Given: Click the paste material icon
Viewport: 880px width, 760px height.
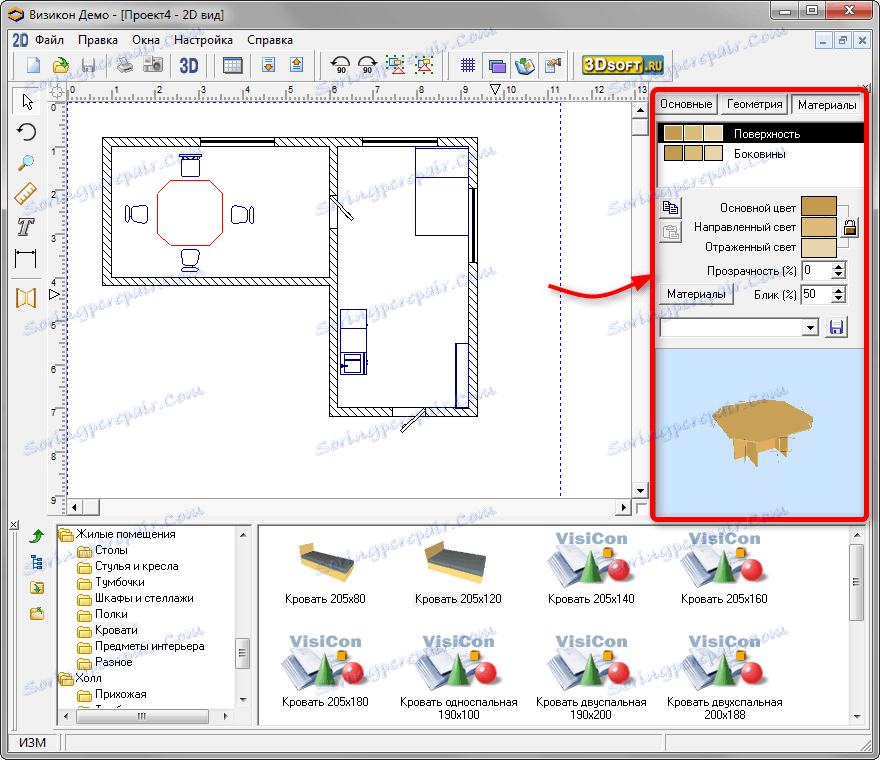Looking at the screenshot, I should click(x=670, y=231).
